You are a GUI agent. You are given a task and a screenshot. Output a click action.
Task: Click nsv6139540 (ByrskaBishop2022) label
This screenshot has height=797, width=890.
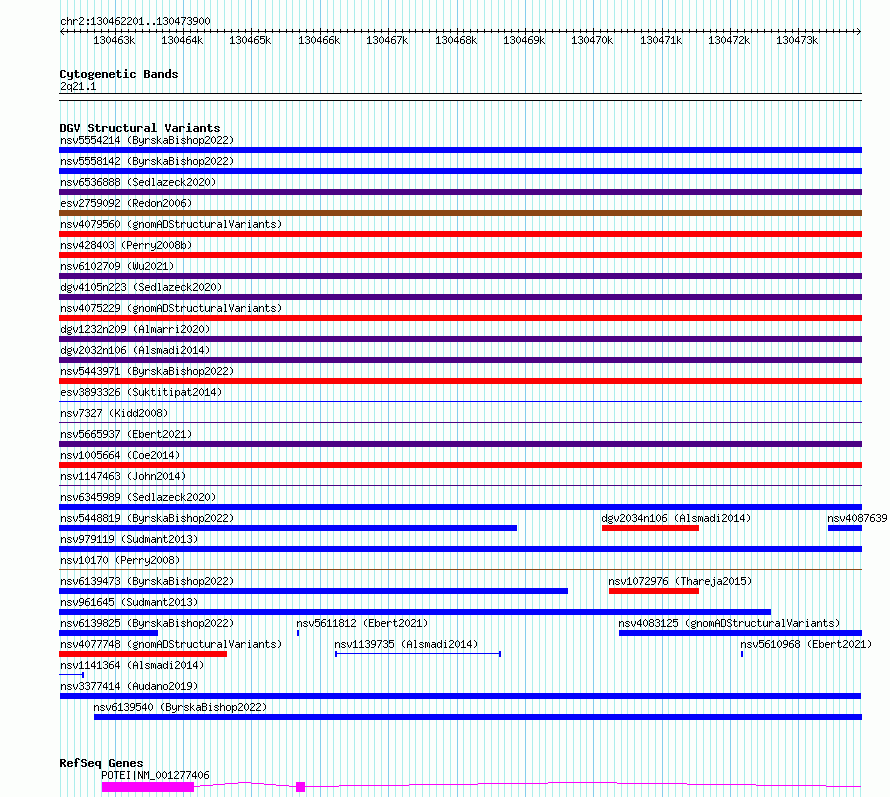click(x=180, y=707)
